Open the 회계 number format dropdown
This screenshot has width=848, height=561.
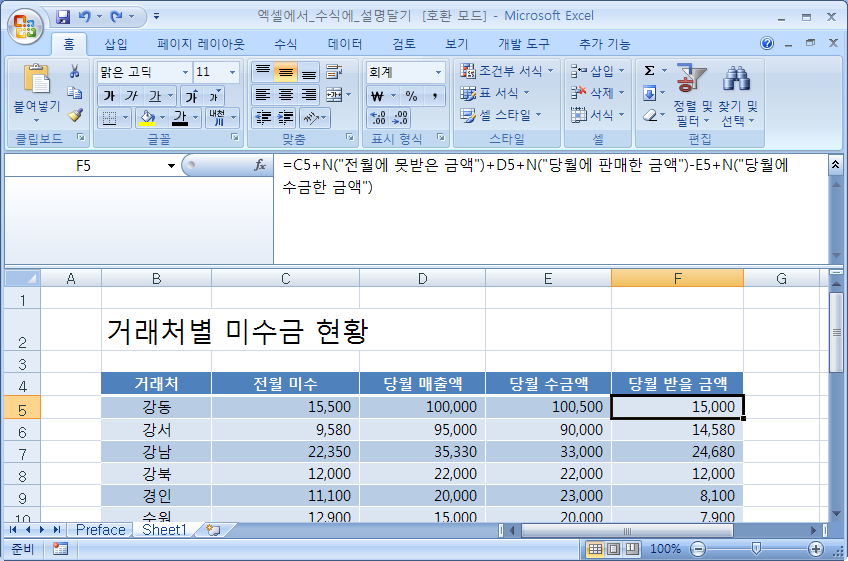438,72
